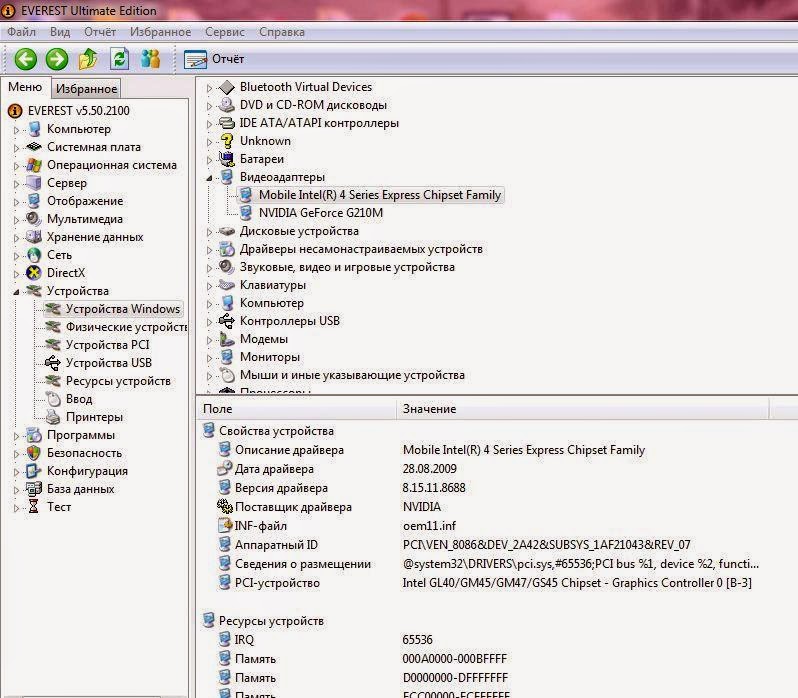Image resolution: width=798 pixels, height=698 pixels.
Task: Click the Значение column header
Action: pos(583,409)
